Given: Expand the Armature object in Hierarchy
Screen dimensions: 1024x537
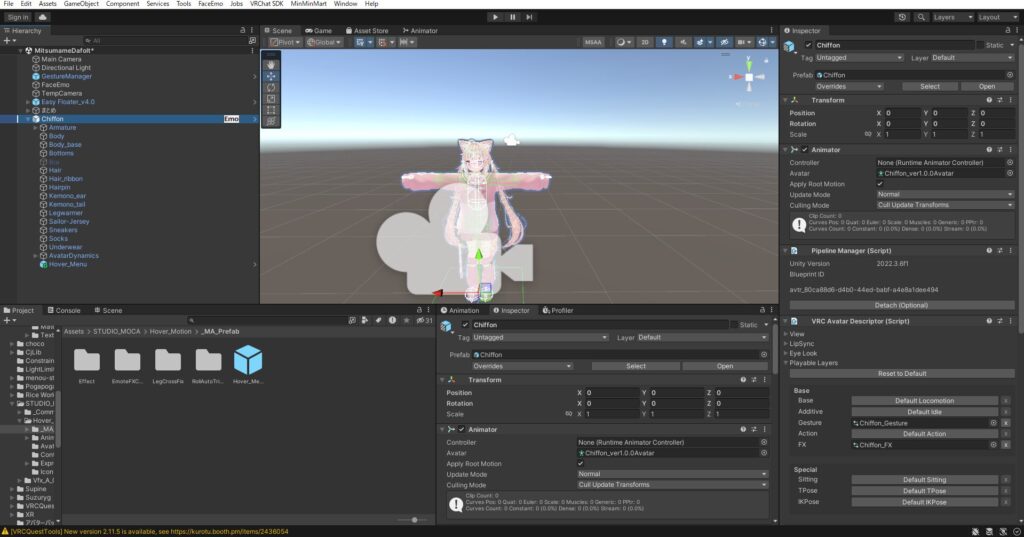Looking at the screenshot, I should pos(35,128).
